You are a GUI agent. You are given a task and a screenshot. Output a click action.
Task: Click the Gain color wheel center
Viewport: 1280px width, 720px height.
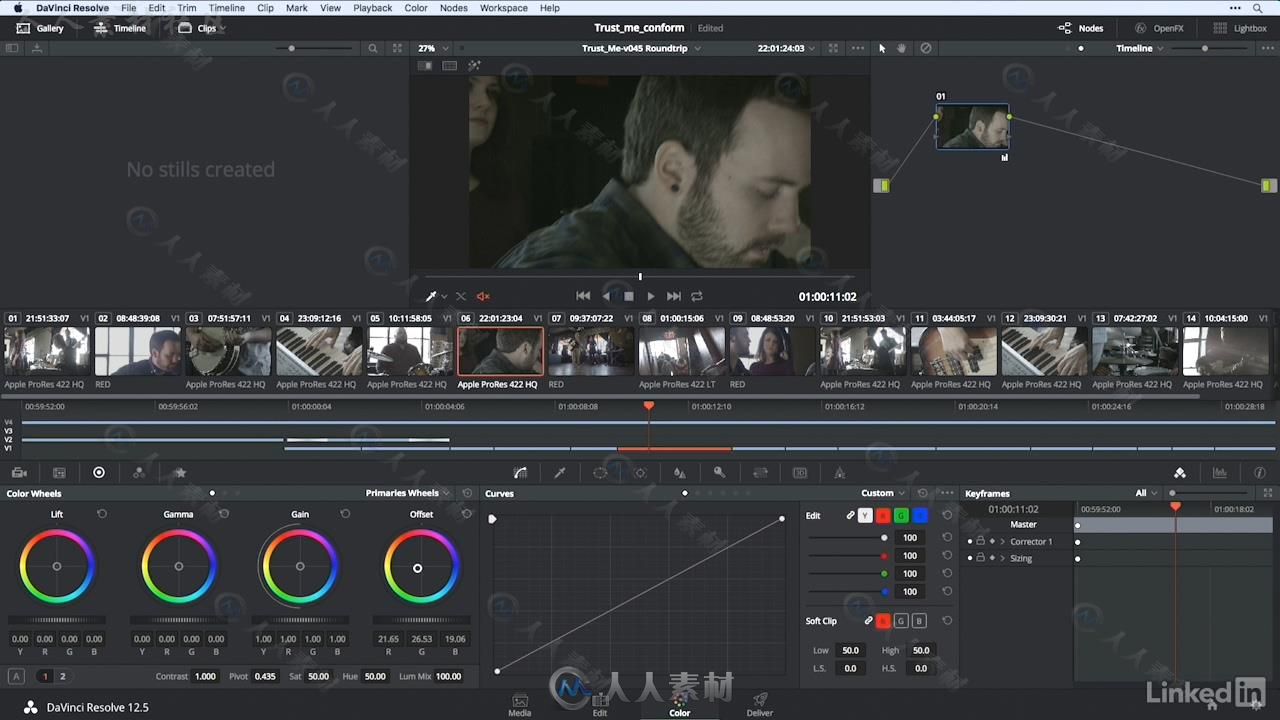coord(300,567)
